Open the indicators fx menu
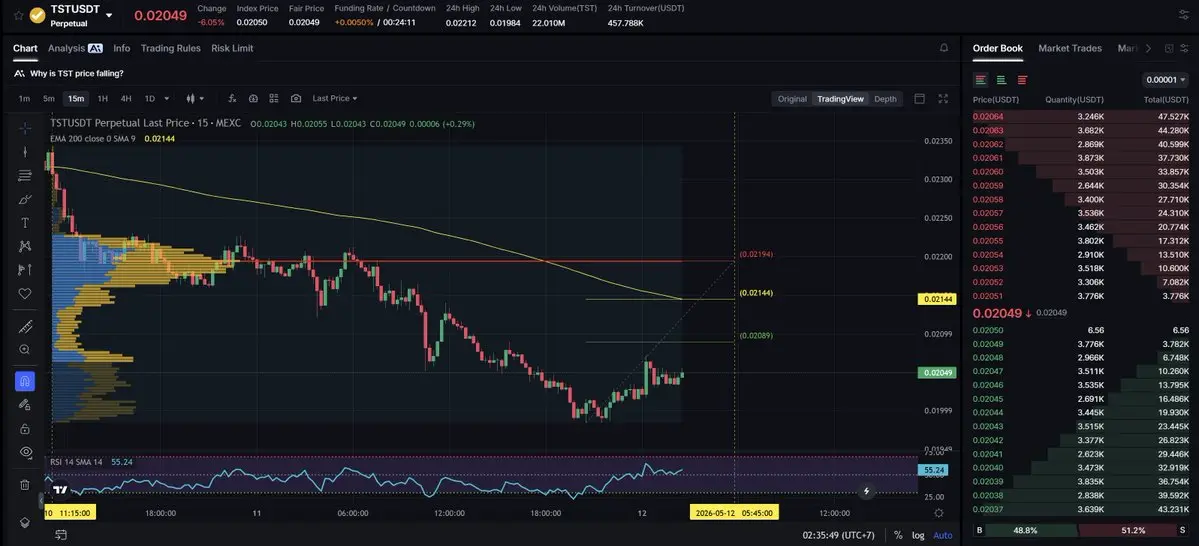 232,99
